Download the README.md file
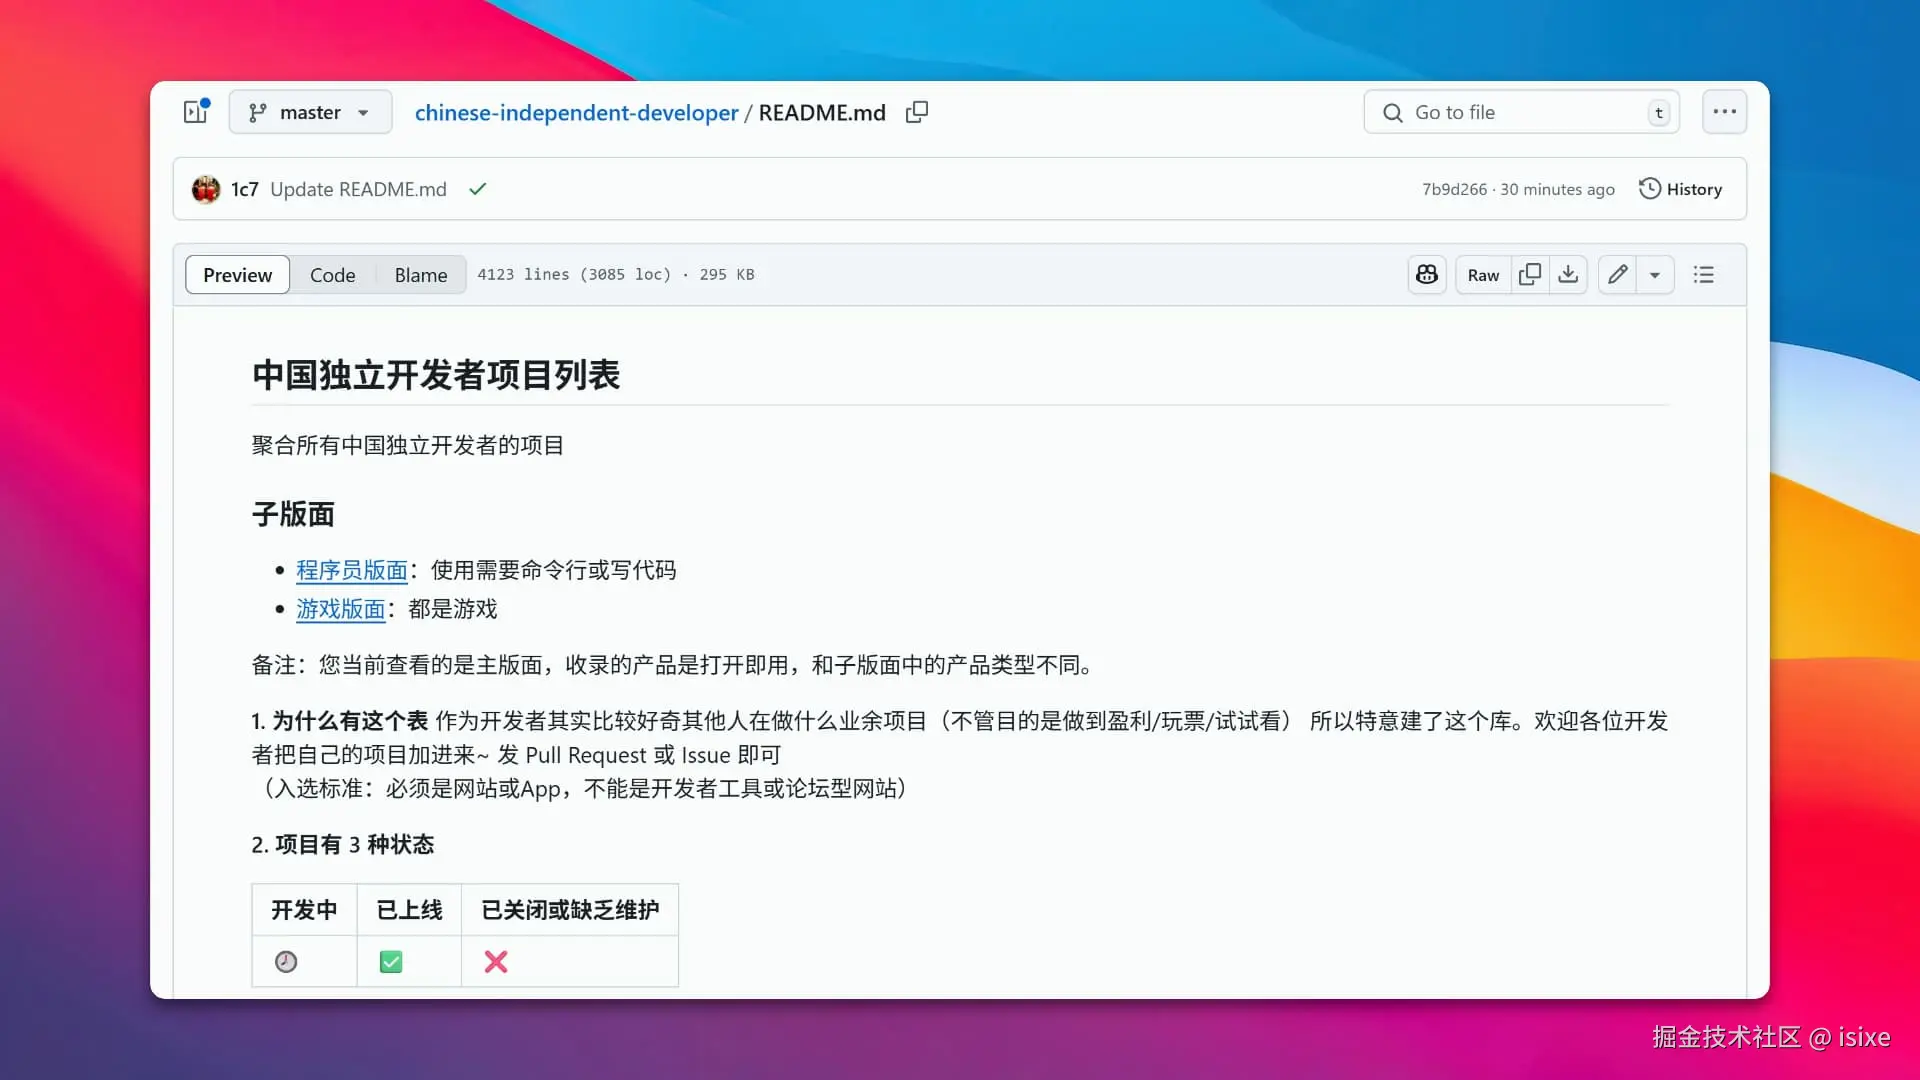Image resolution: width=1920 pixels, height=1080 pixels. [1568, 274]
